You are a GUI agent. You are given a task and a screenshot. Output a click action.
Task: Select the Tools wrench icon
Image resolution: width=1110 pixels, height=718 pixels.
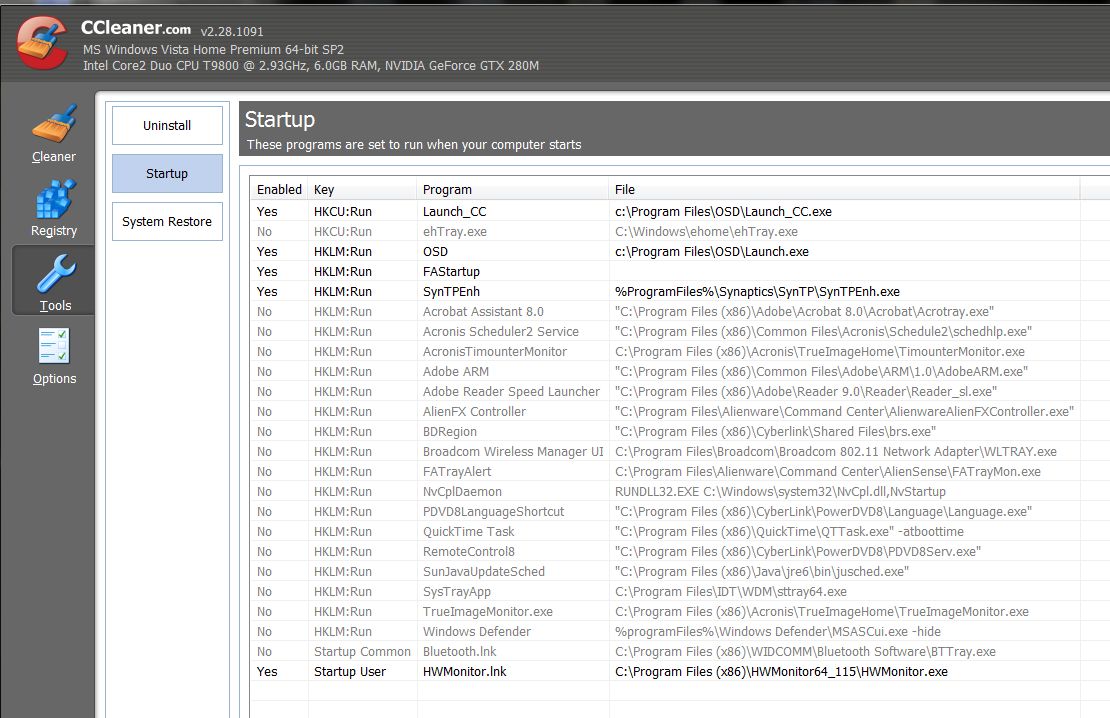coord(55,274)
